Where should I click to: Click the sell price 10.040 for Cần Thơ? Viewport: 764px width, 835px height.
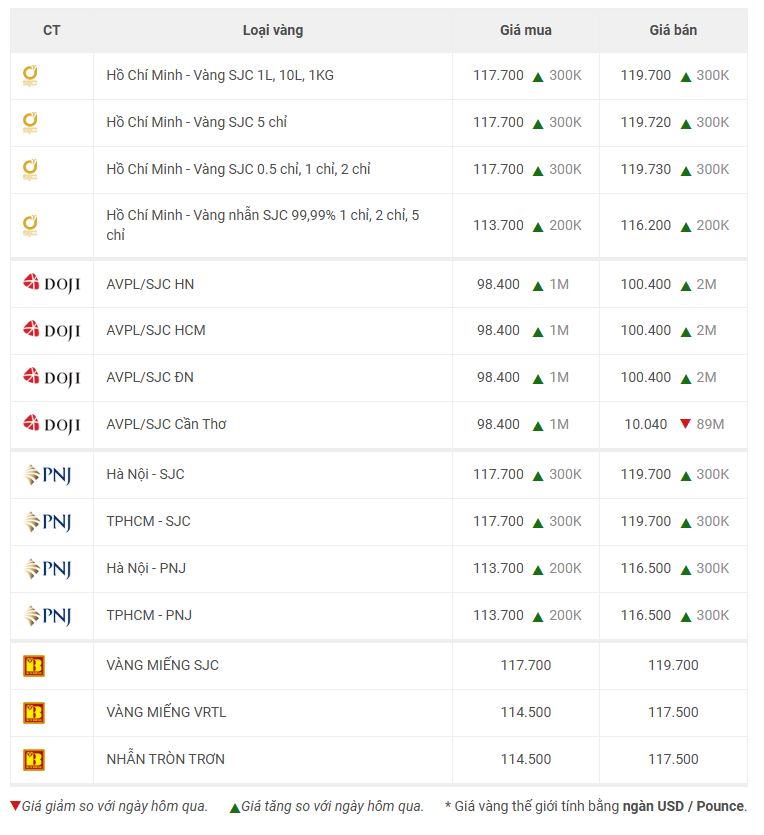[x=645, y=424]
